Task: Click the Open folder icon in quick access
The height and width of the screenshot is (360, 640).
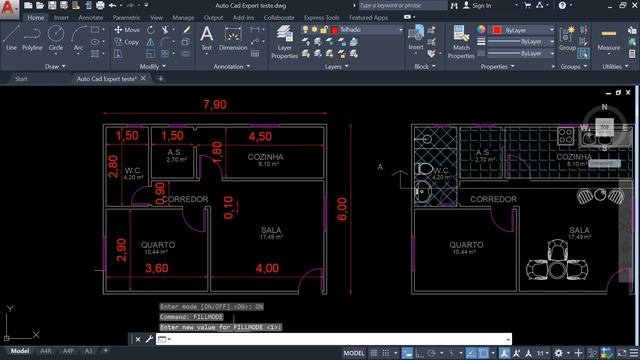Action: [40, 5]
